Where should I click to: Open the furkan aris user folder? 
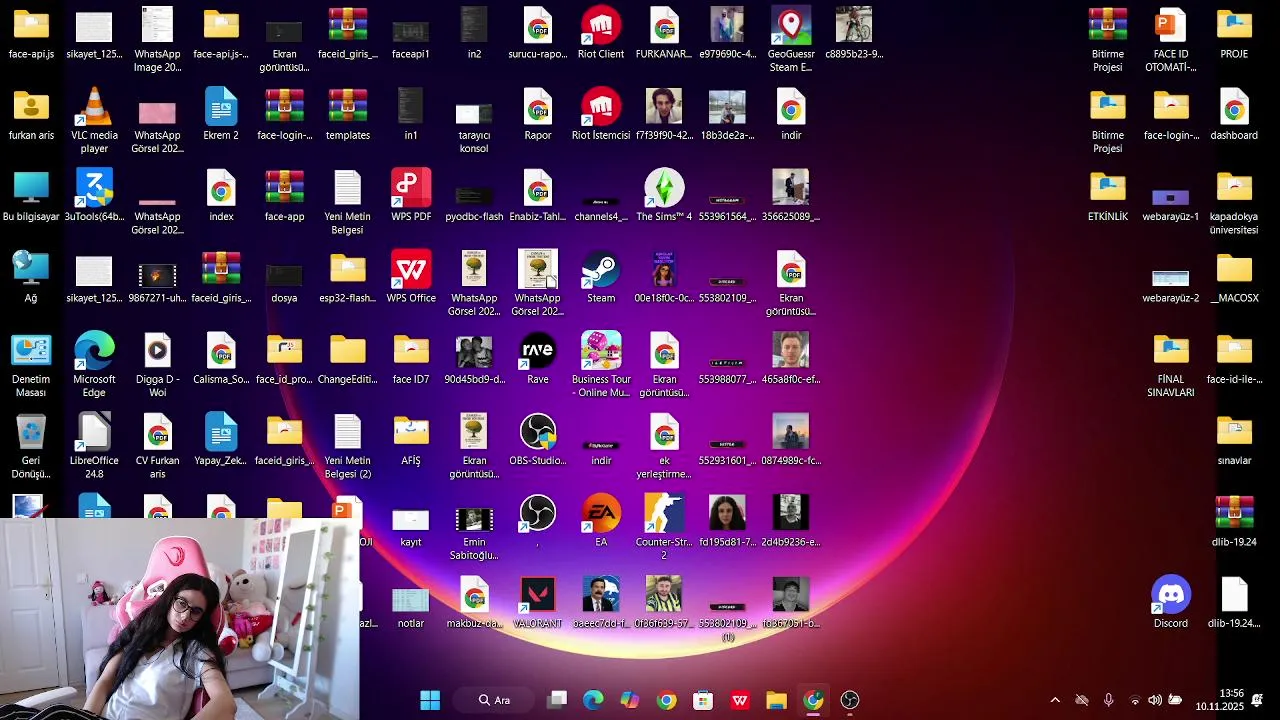[31, 114]
